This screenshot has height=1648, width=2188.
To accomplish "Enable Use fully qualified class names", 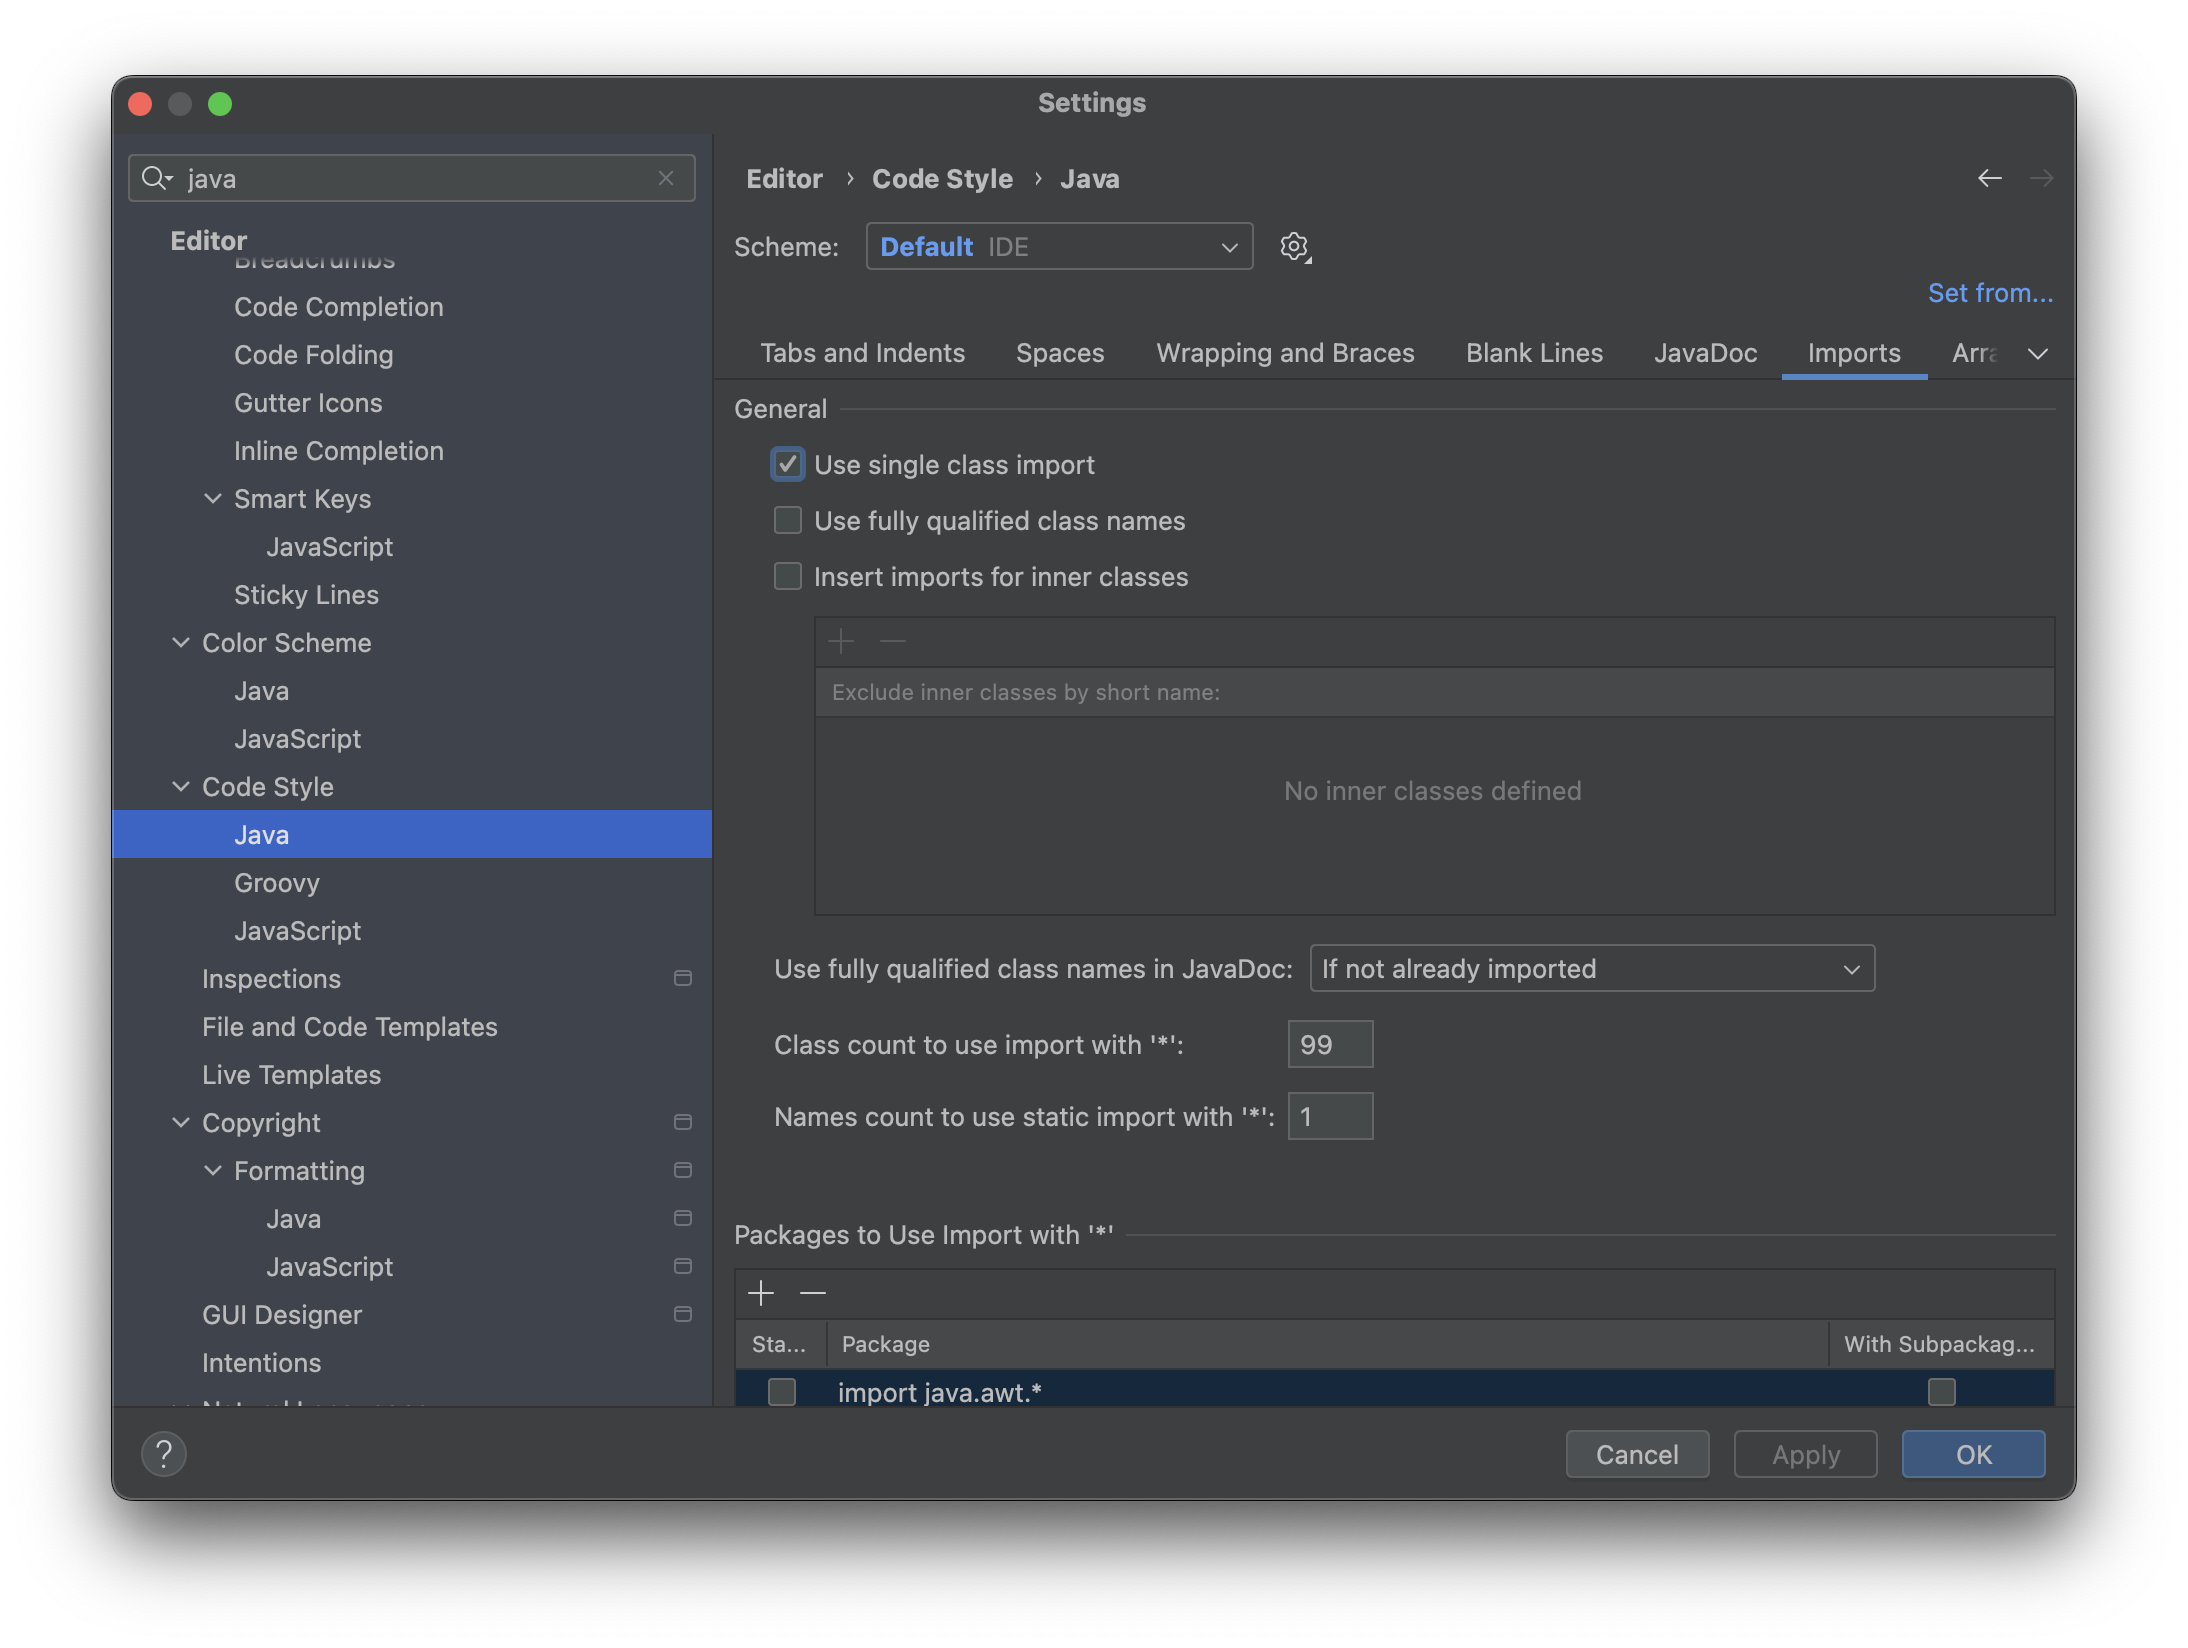I will (x=787, y=520).
